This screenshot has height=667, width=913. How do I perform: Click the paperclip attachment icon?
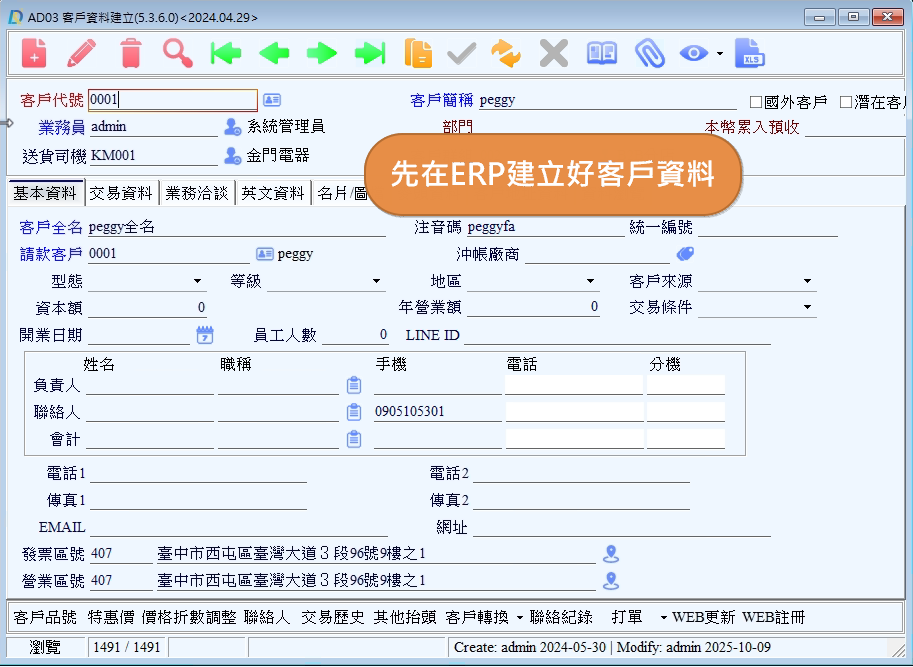point(649,53)
